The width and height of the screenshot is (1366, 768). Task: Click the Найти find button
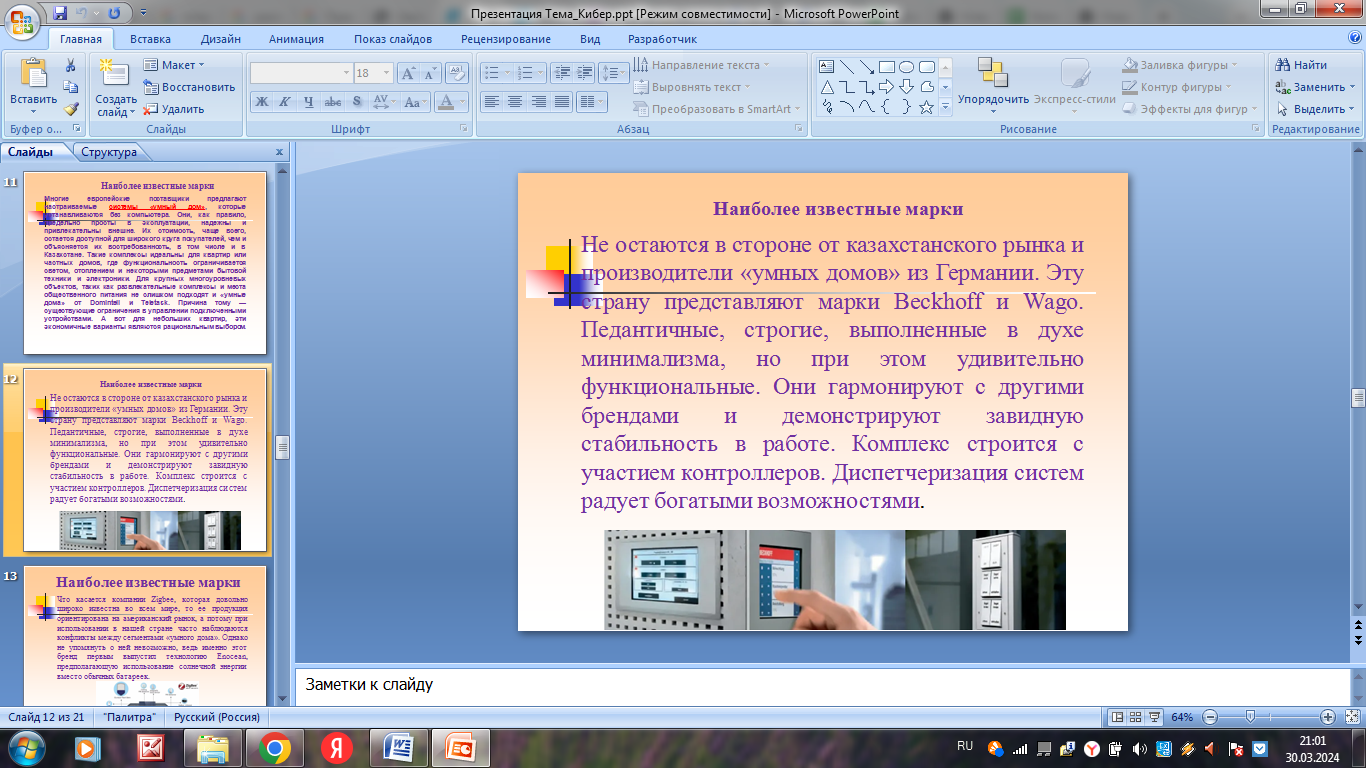[1301, 65]
